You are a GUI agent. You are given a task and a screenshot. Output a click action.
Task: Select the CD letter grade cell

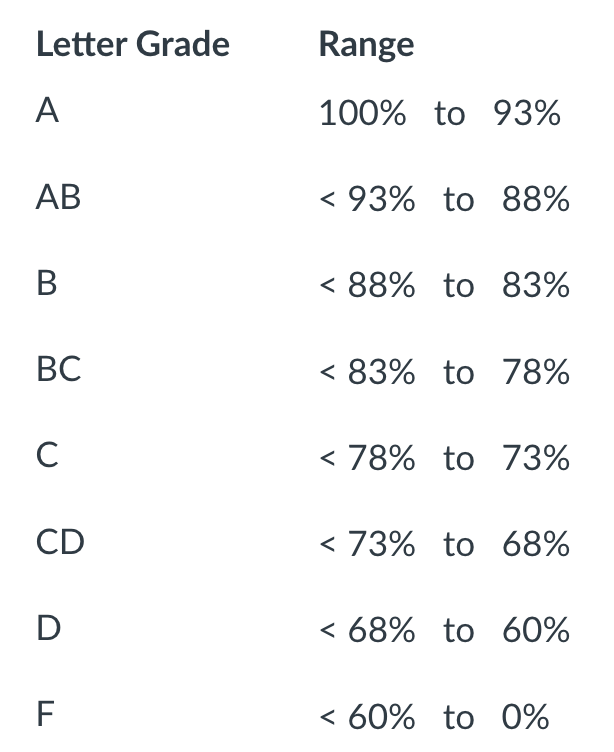(60, 544)
